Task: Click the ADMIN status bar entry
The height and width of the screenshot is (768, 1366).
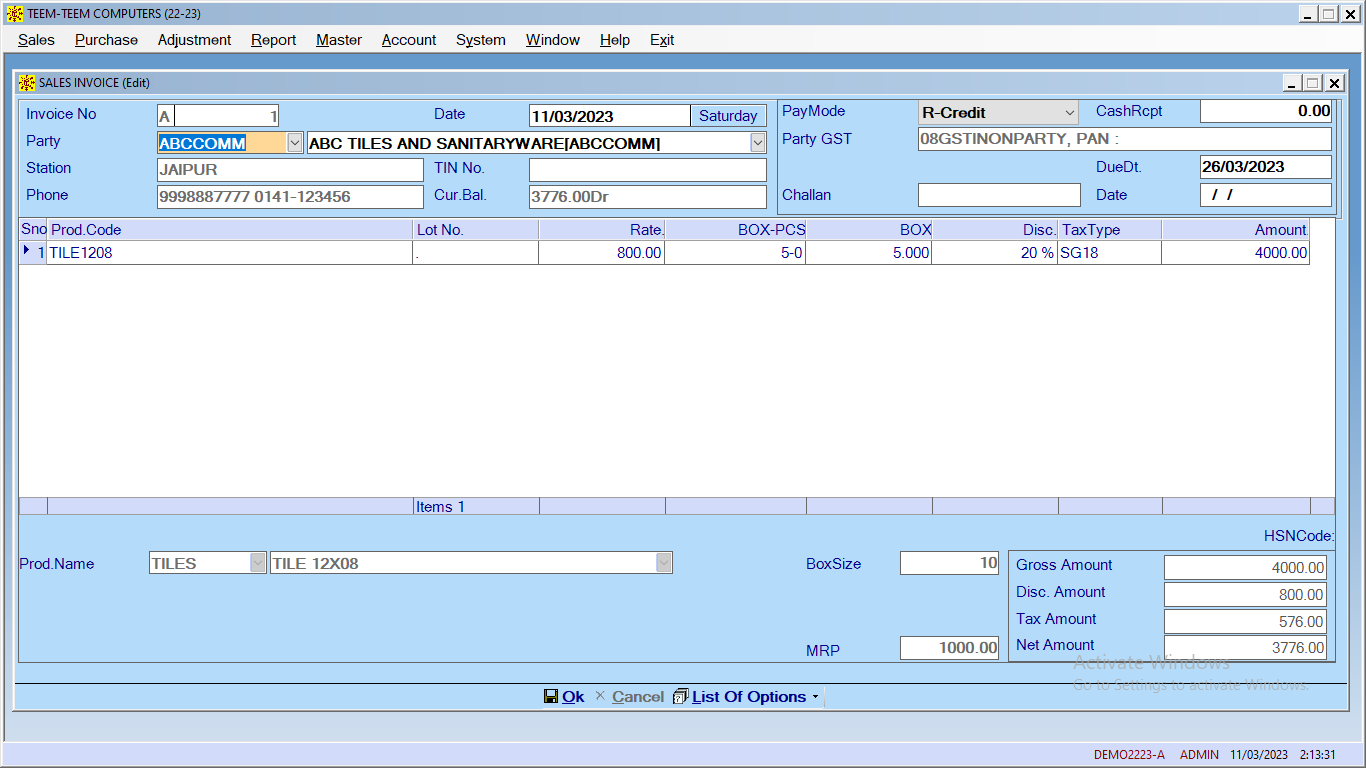Action: coord(1199,755)
